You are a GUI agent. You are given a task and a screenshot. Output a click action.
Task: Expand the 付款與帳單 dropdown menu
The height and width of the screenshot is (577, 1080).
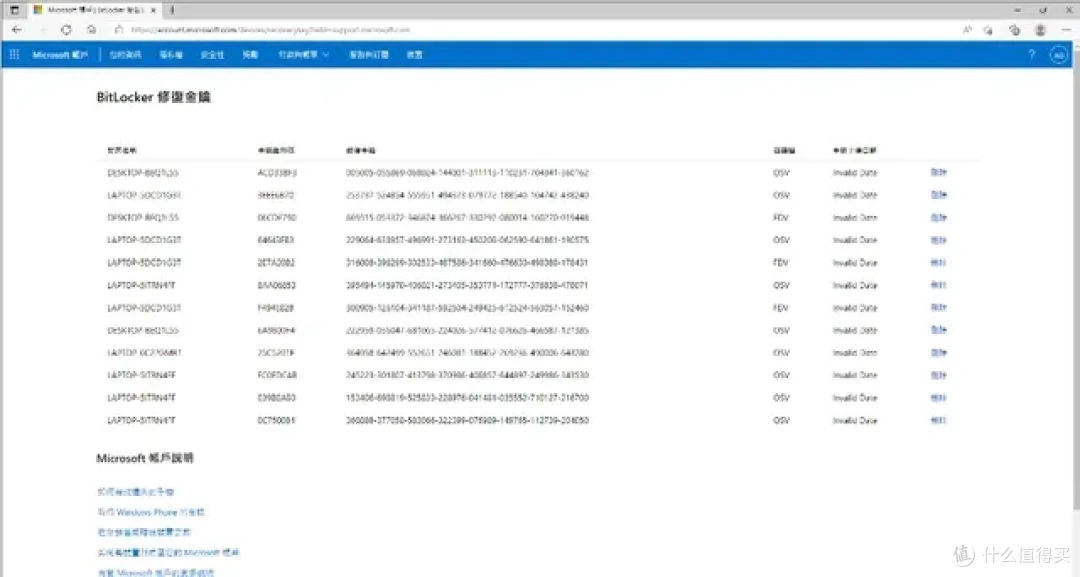point(304,54)
